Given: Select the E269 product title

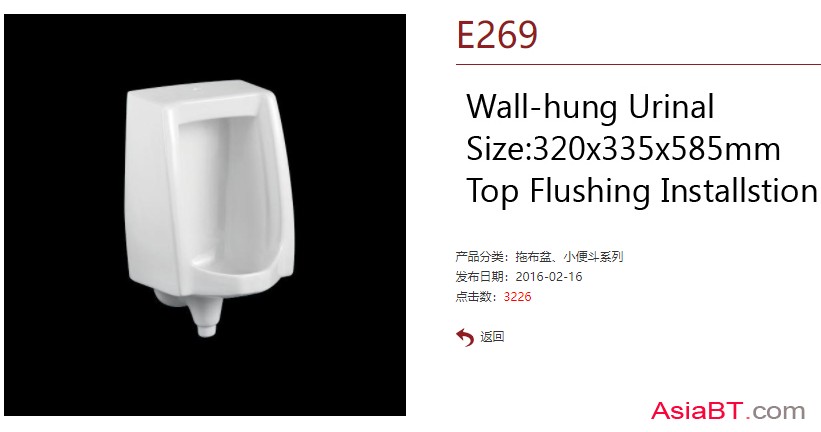Looking at the screenshot, I should (x=497, y=35).
